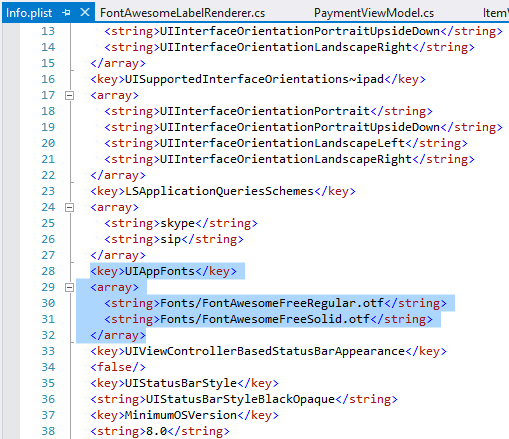
Task: Click the UIStatusBarStyleBlackOpaque value
Action: pos(240,399)
